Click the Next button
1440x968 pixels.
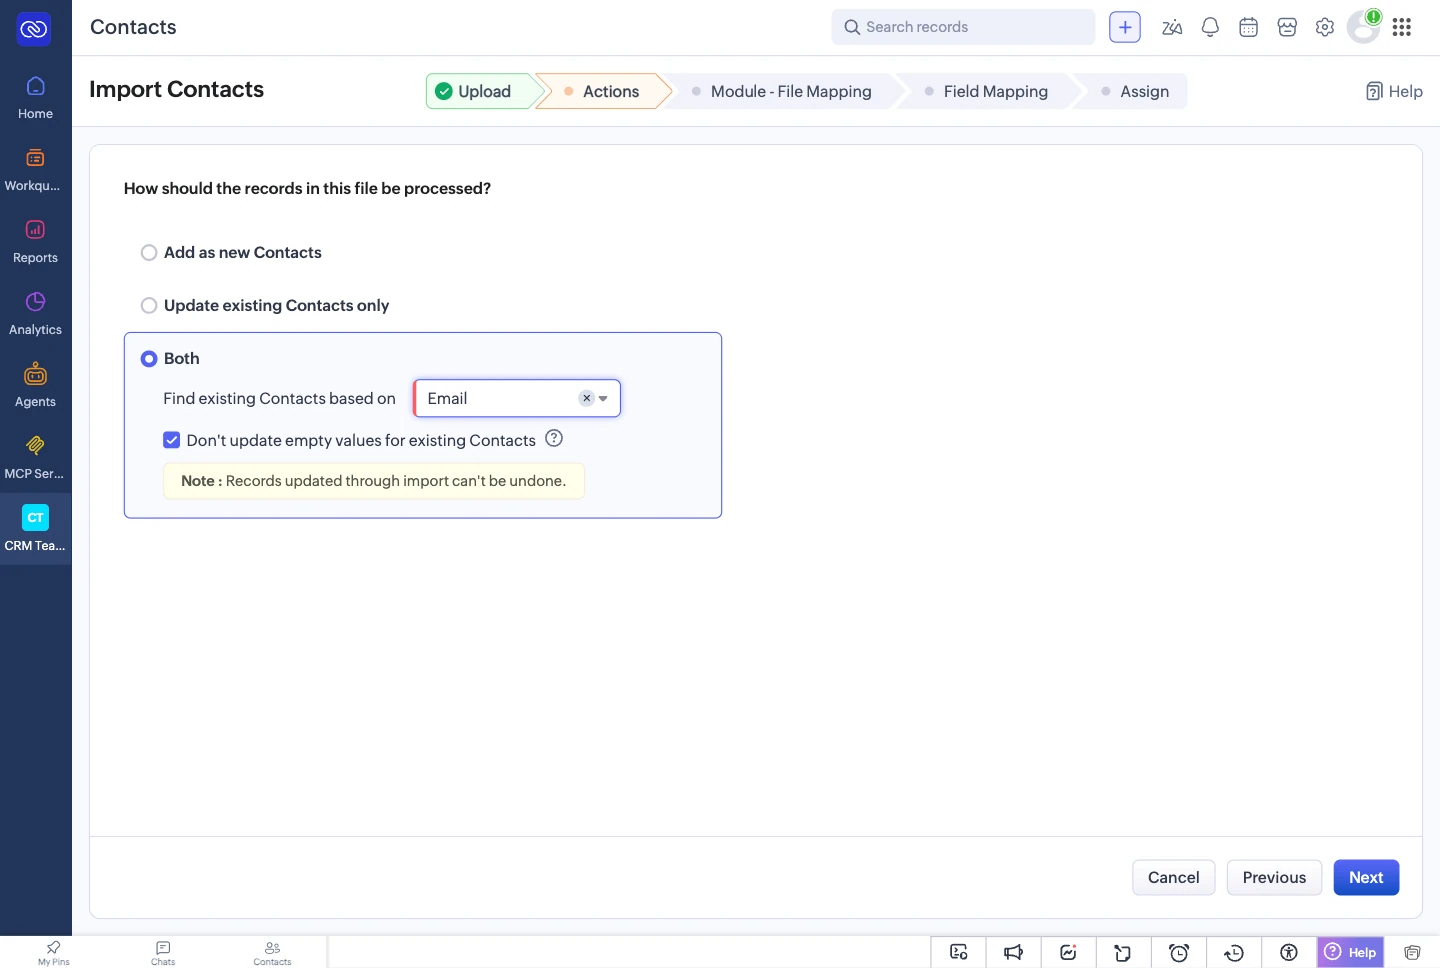[1366, 877]
